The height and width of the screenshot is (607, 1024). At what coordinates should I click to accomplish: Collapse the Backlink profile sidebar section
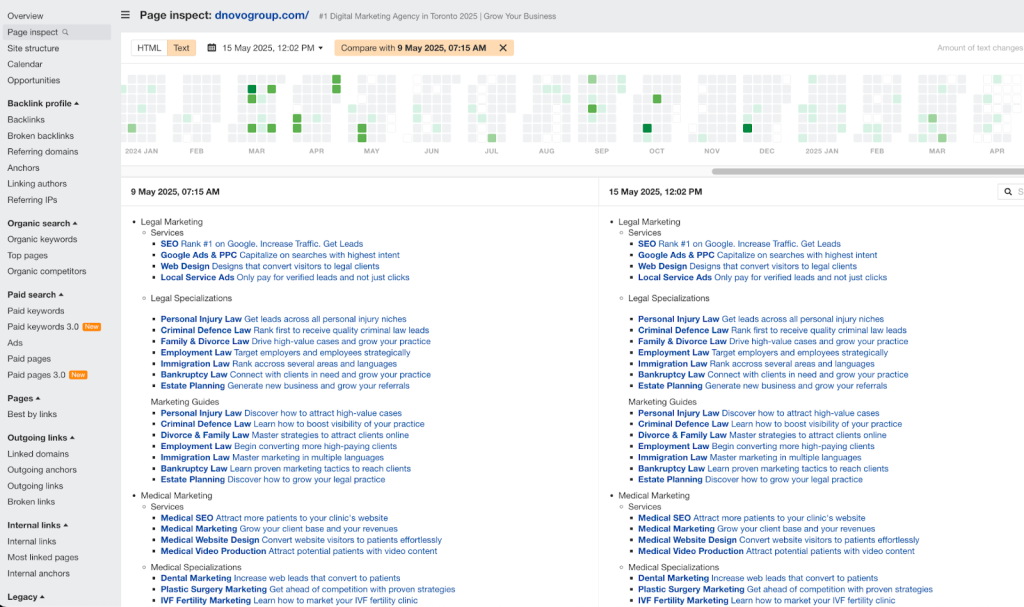coord(55,103)
